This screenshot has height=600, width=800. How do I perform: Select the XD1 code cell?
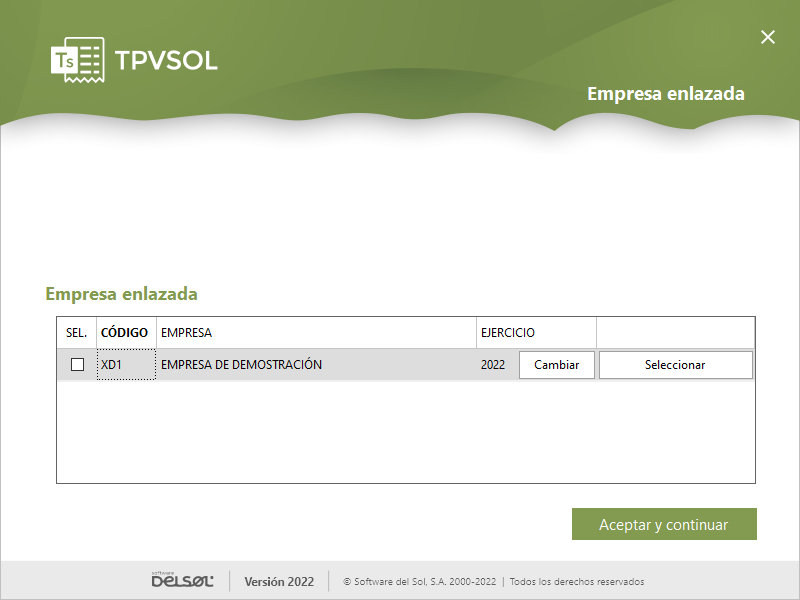coord(126,364)
